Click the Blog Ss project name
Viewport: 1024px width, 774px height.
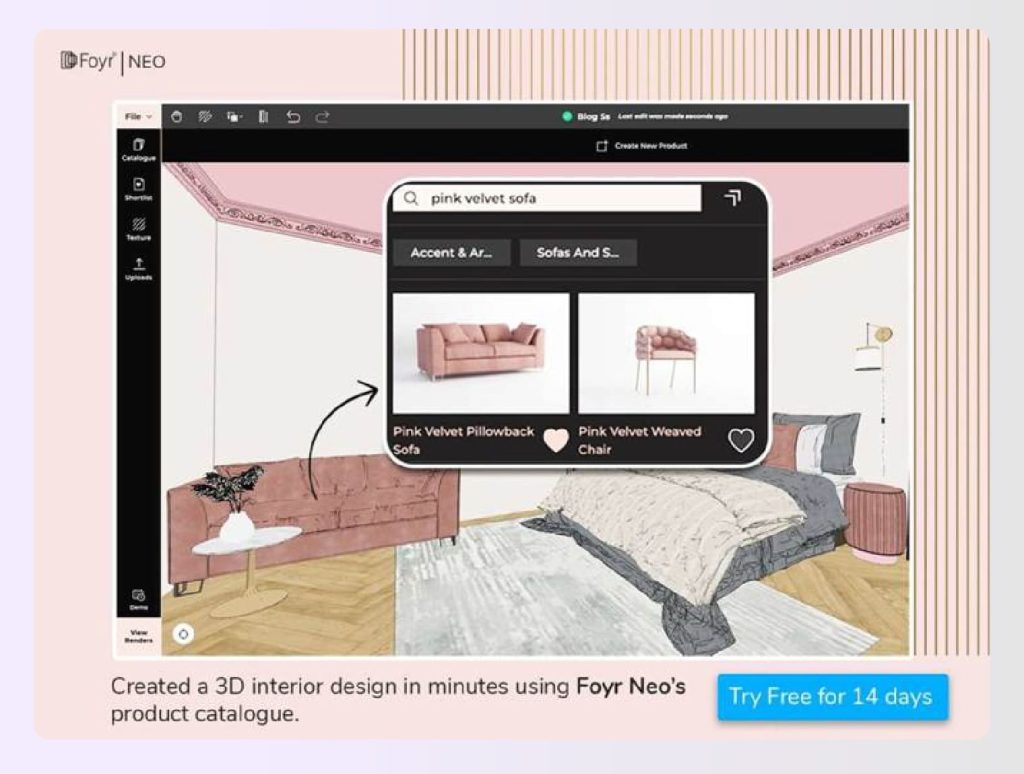pyautogui.click(x=593, y=116)
